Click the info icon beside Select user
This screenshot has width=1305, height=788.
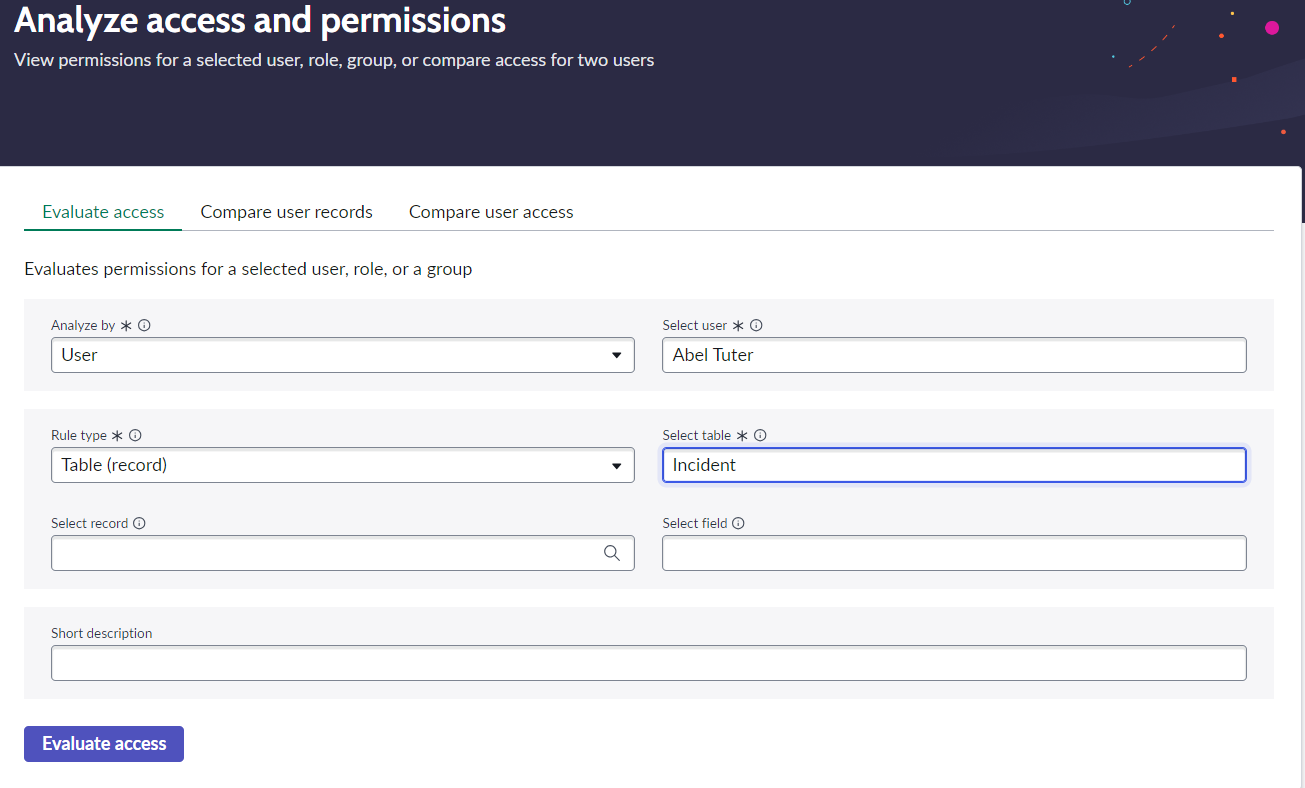(756, 326)
